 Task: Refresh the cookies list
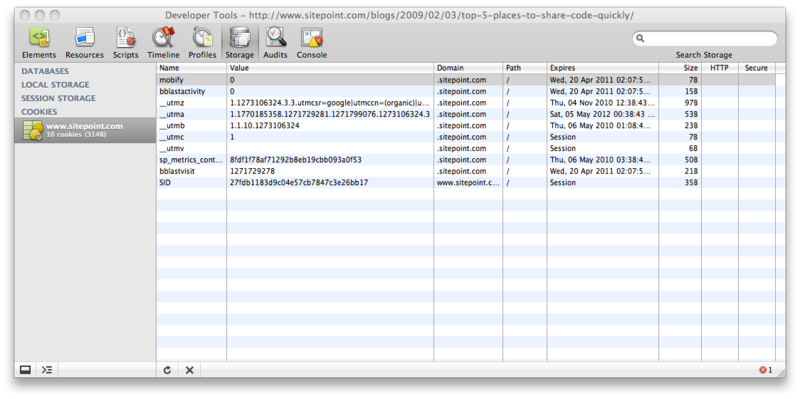(167, 370)
